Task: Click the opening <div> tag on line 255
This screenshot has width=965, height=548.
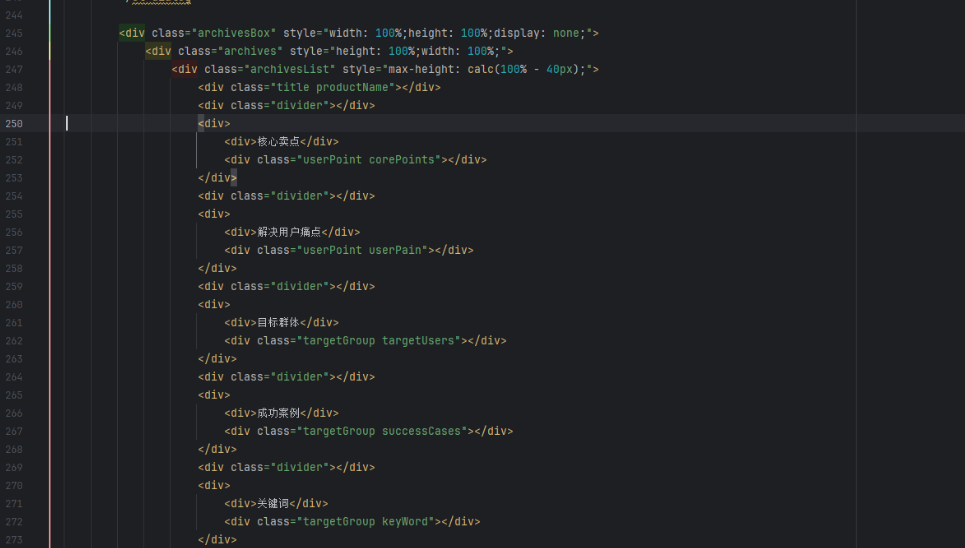Action: [214, 214]
